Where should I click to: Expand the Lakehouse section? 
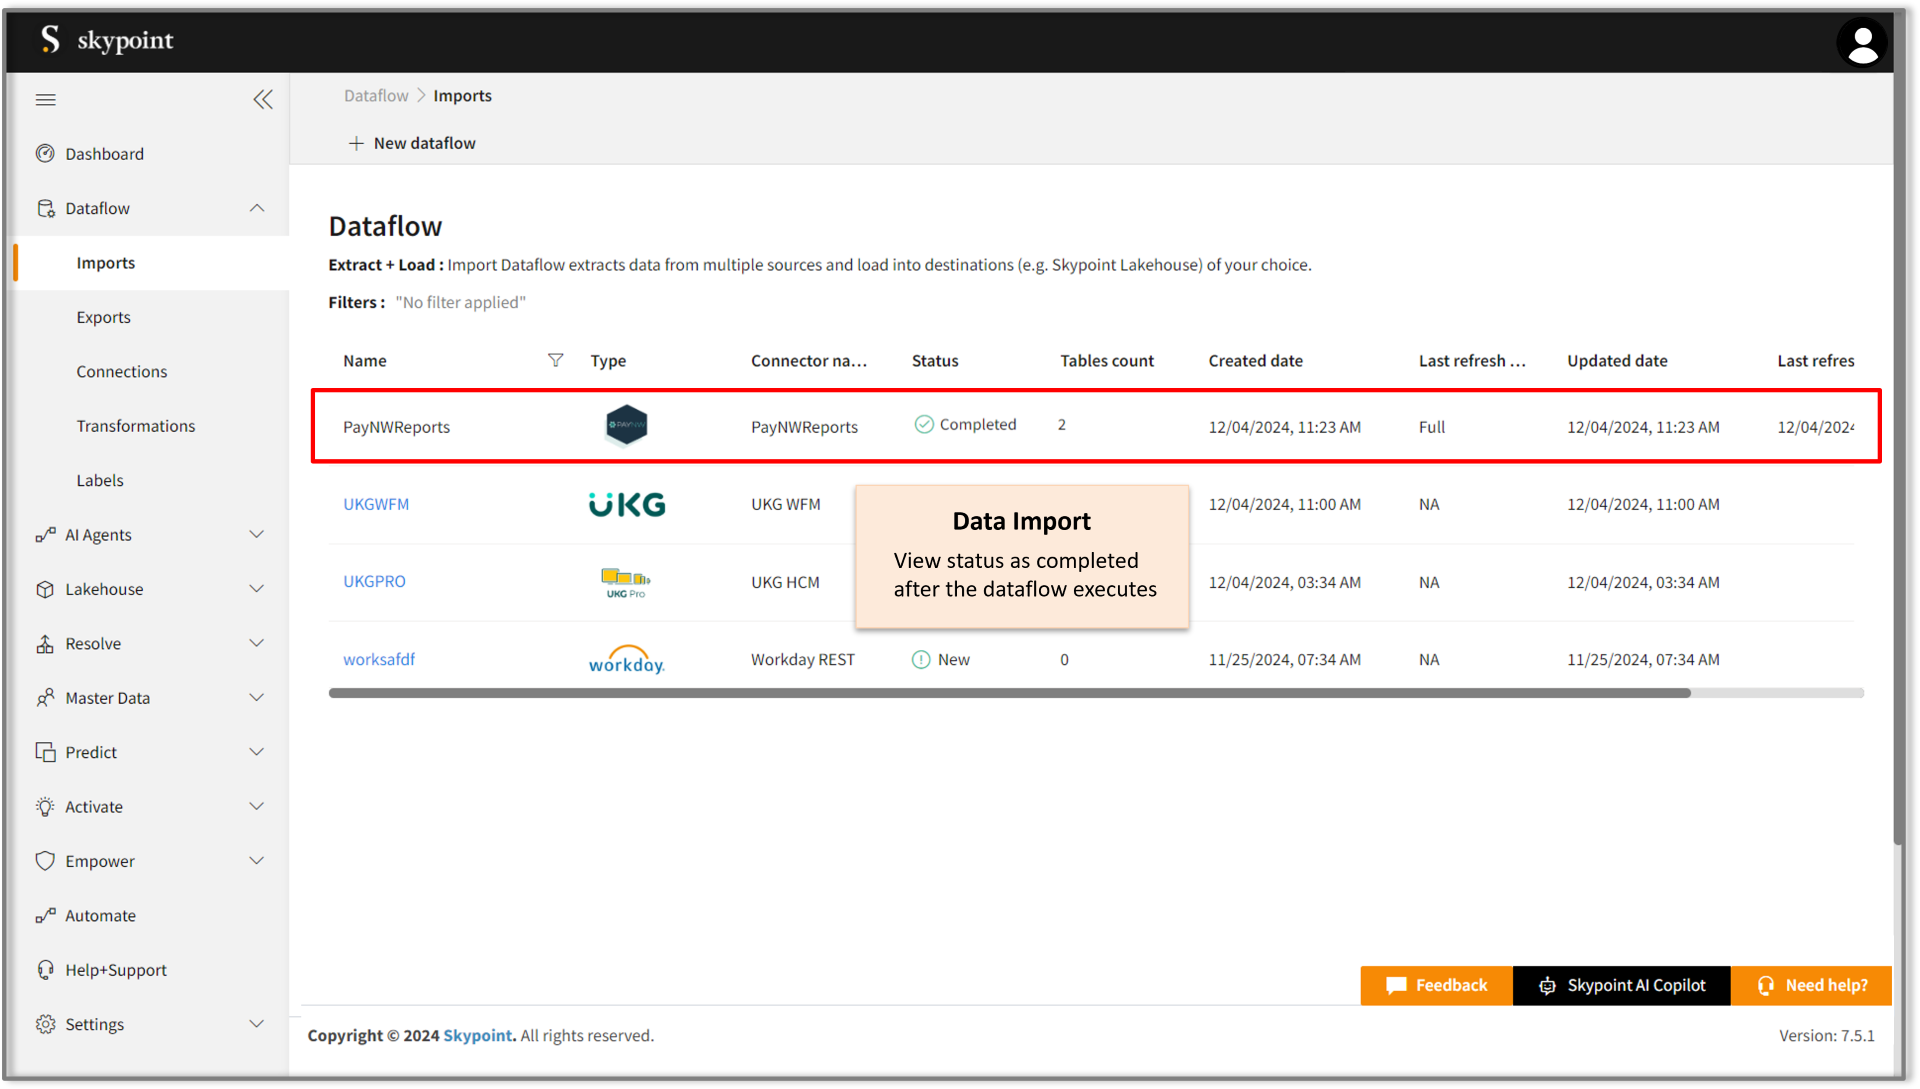(257, 589)
